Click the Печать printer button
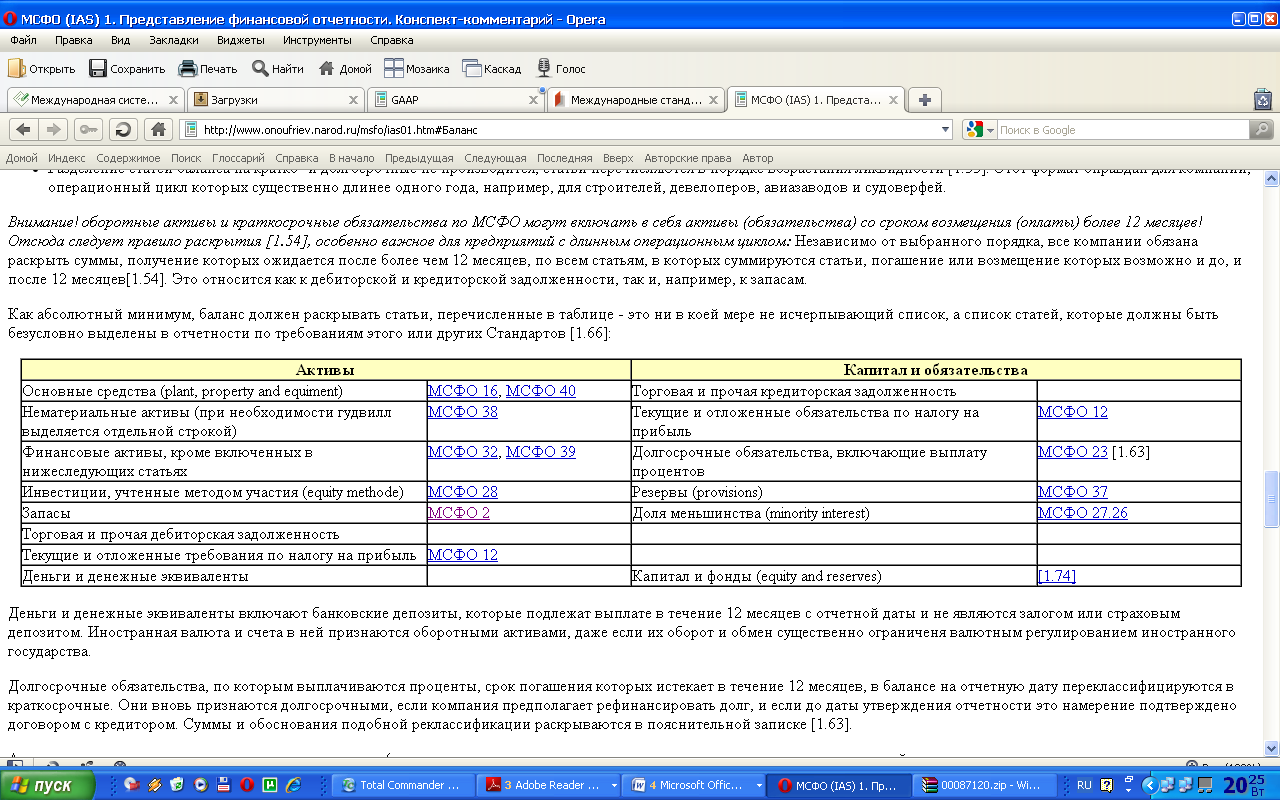Image resolution: width=1280 pixels, height=800 pixels. 208,69
